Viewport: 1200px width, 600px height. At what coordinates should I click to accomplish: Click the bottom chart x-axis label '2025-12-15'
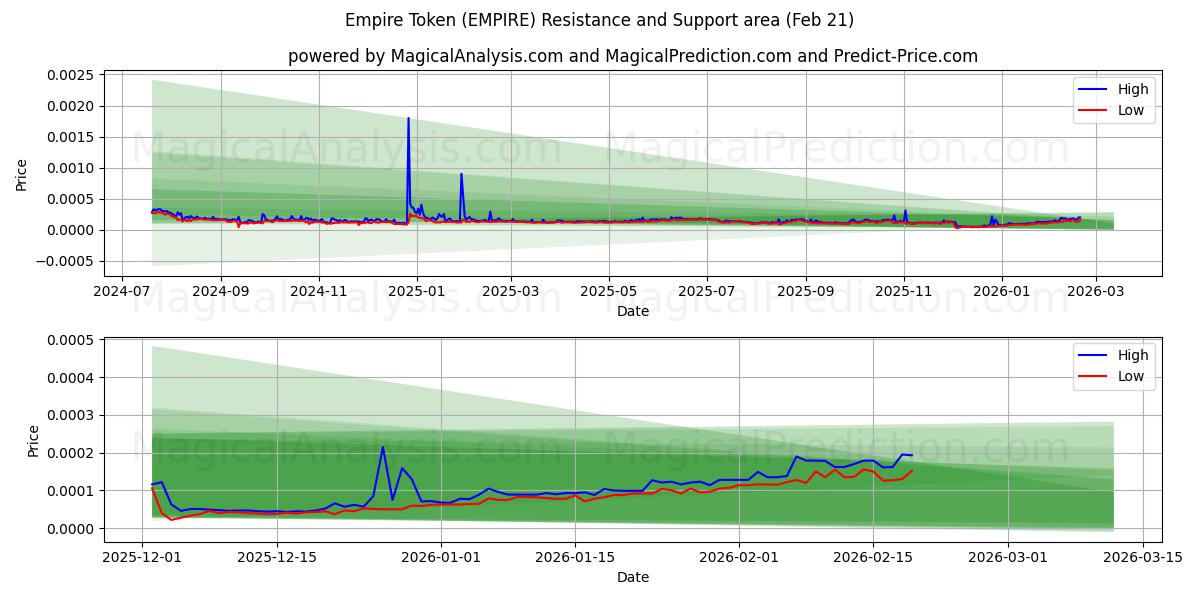(277, 556)
